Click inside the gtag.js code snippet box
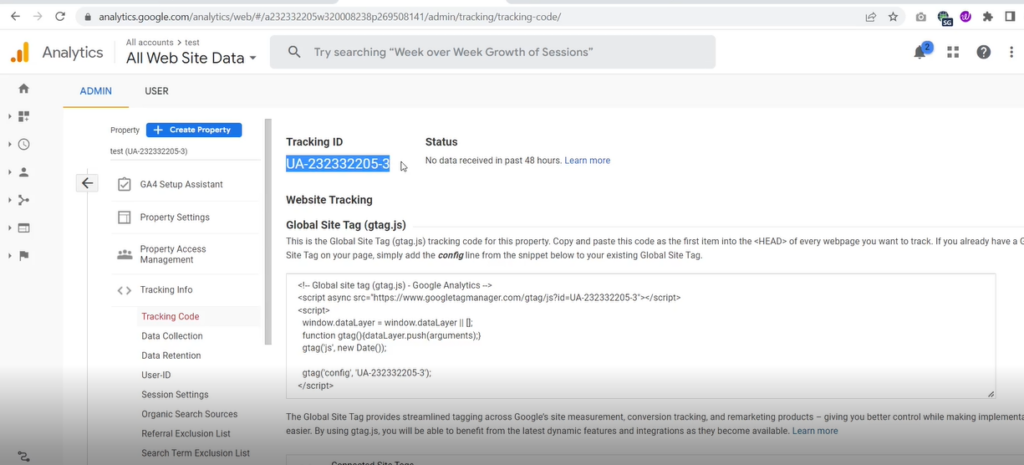 [641, 336]
